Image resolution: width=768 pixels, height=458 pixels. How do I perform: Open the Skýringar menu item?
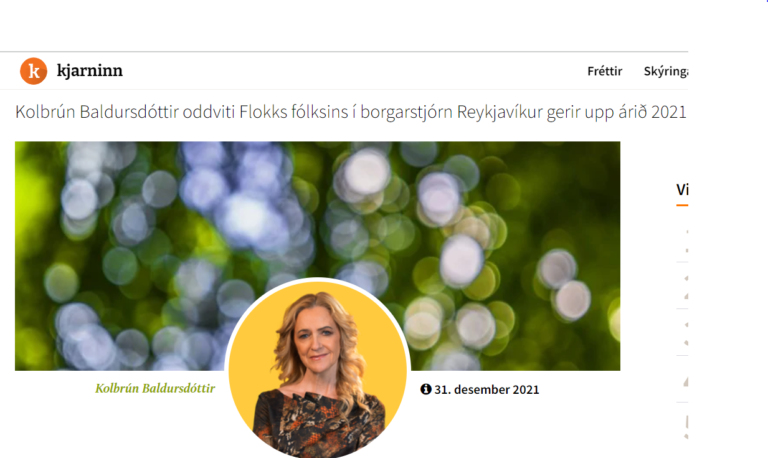pos(666,71)
